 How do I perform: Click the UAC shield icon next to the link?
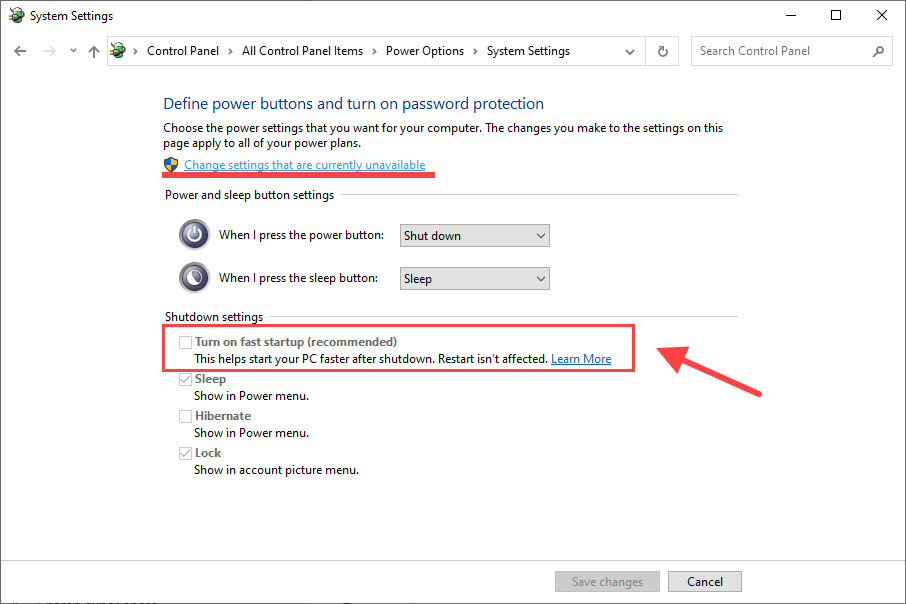point(170,164)
